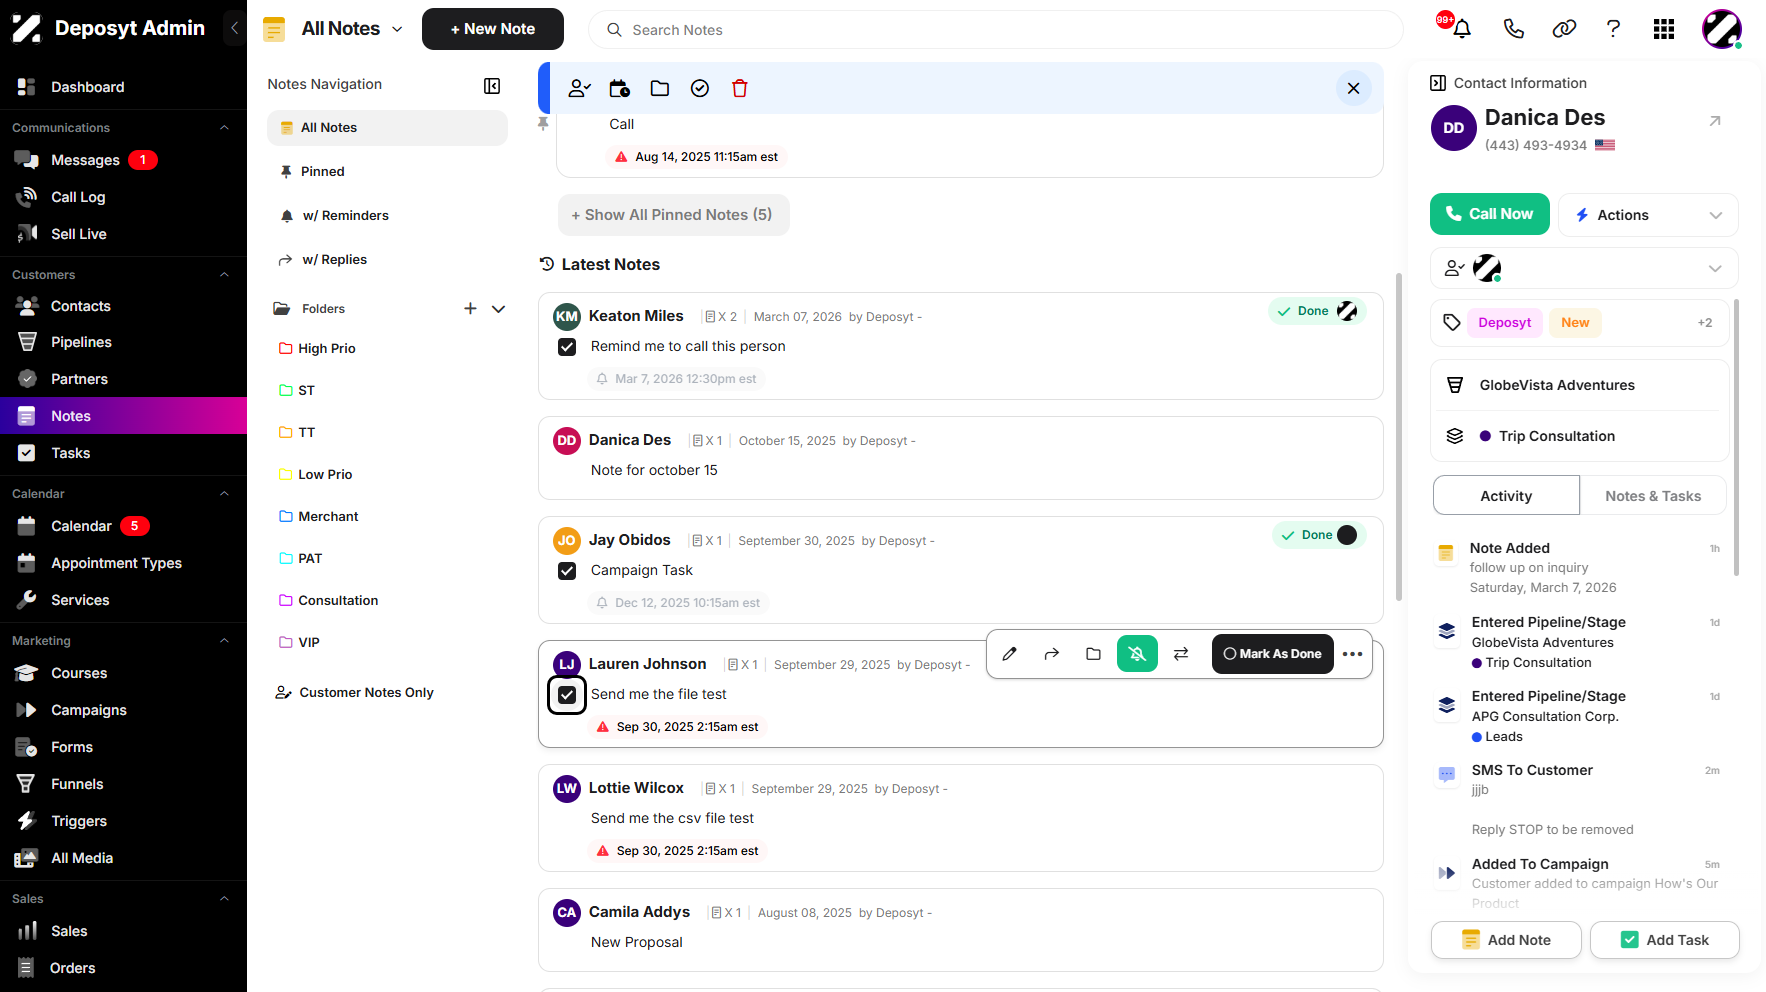
Task: Open the three-dot more options on note toolbar
Action: [x=1353, y=654]
